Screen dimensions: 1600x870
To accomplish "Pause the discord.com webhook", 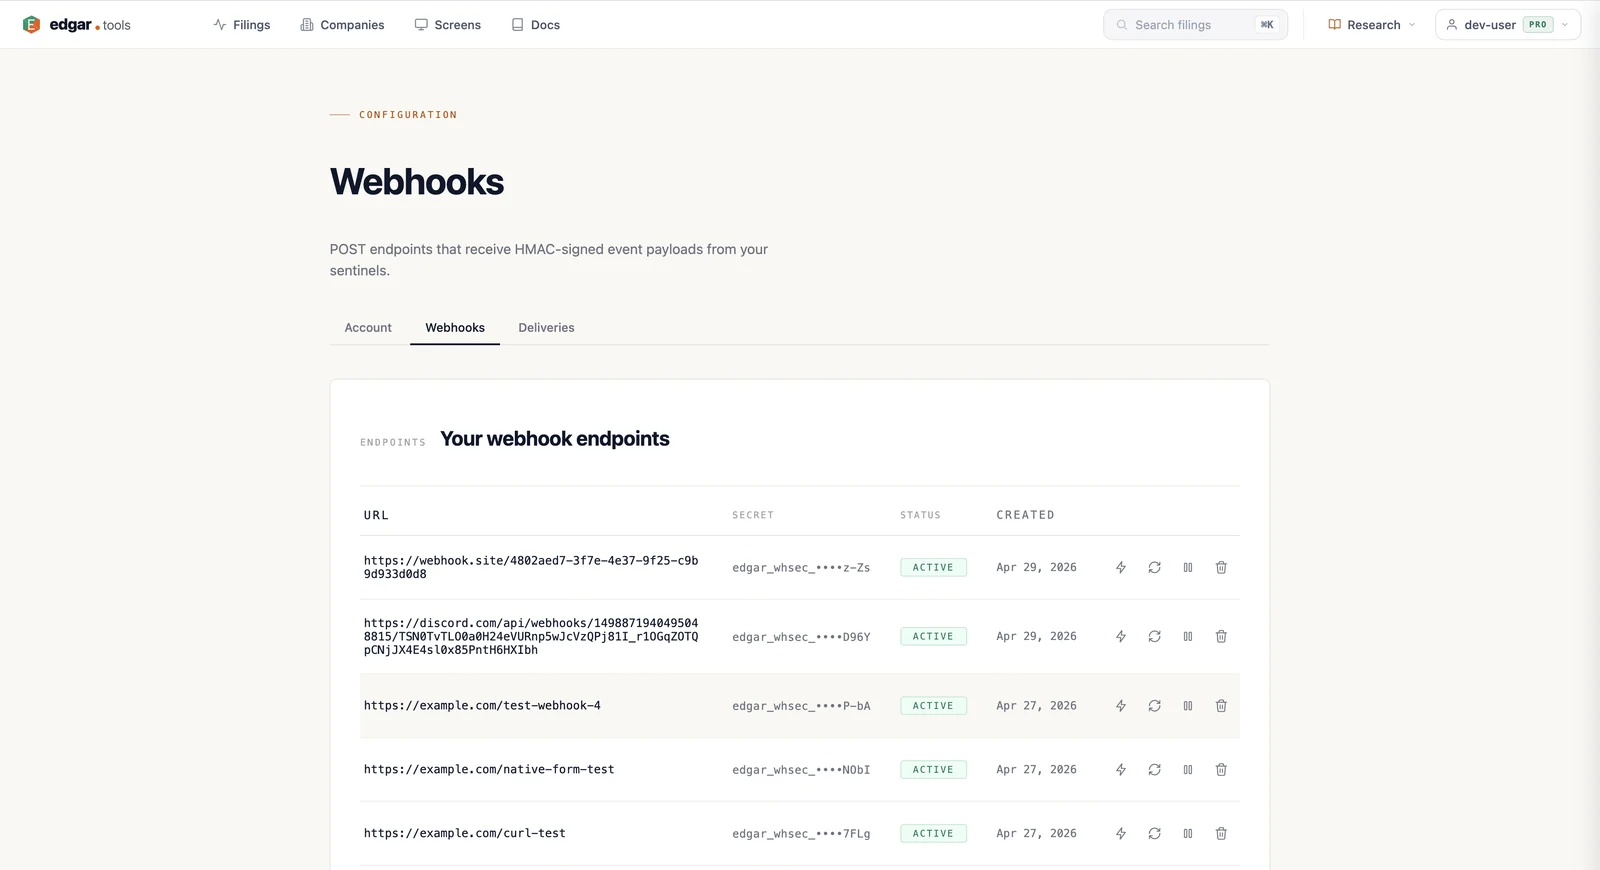I will [1188, 637].
